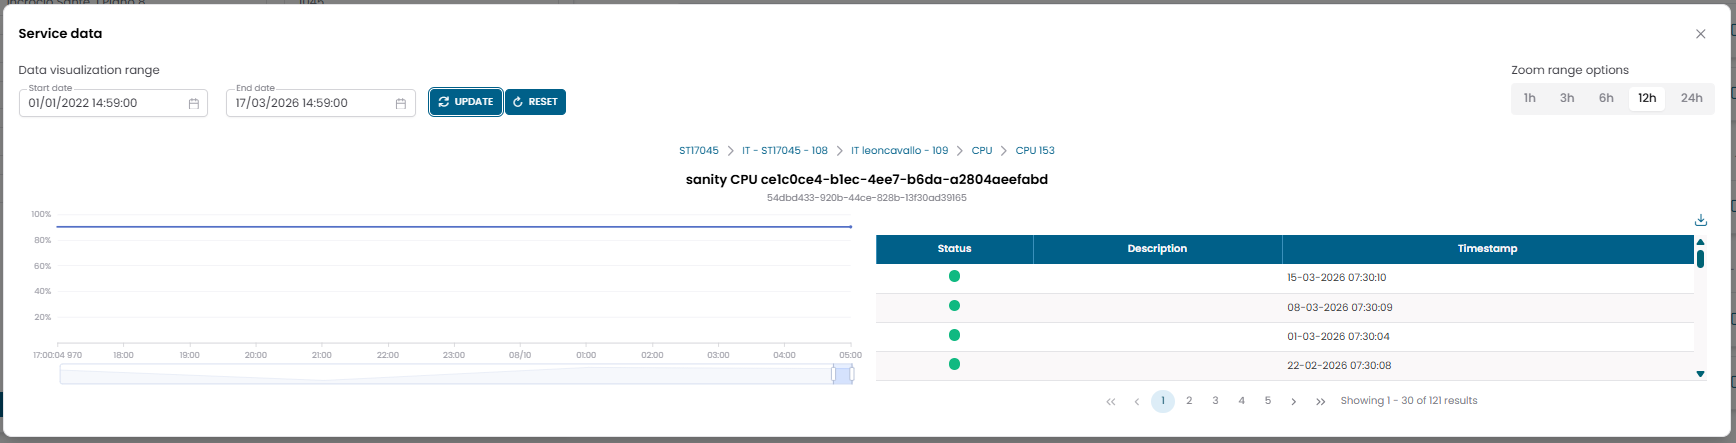Open the End date calendar picker icon
1736x443 pixels.
click(401, 103)
